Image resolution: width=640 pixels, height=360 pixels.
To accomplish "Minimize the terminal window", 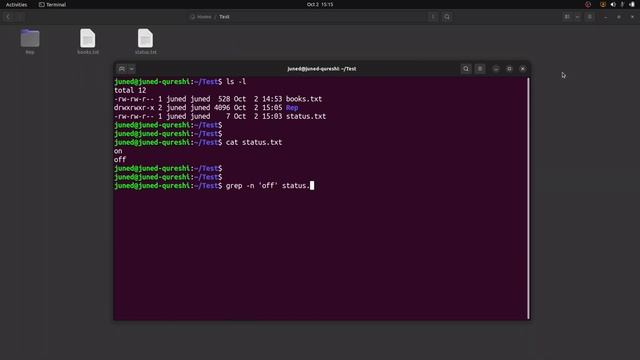I will pyautogui.click(x=496, y=69).
